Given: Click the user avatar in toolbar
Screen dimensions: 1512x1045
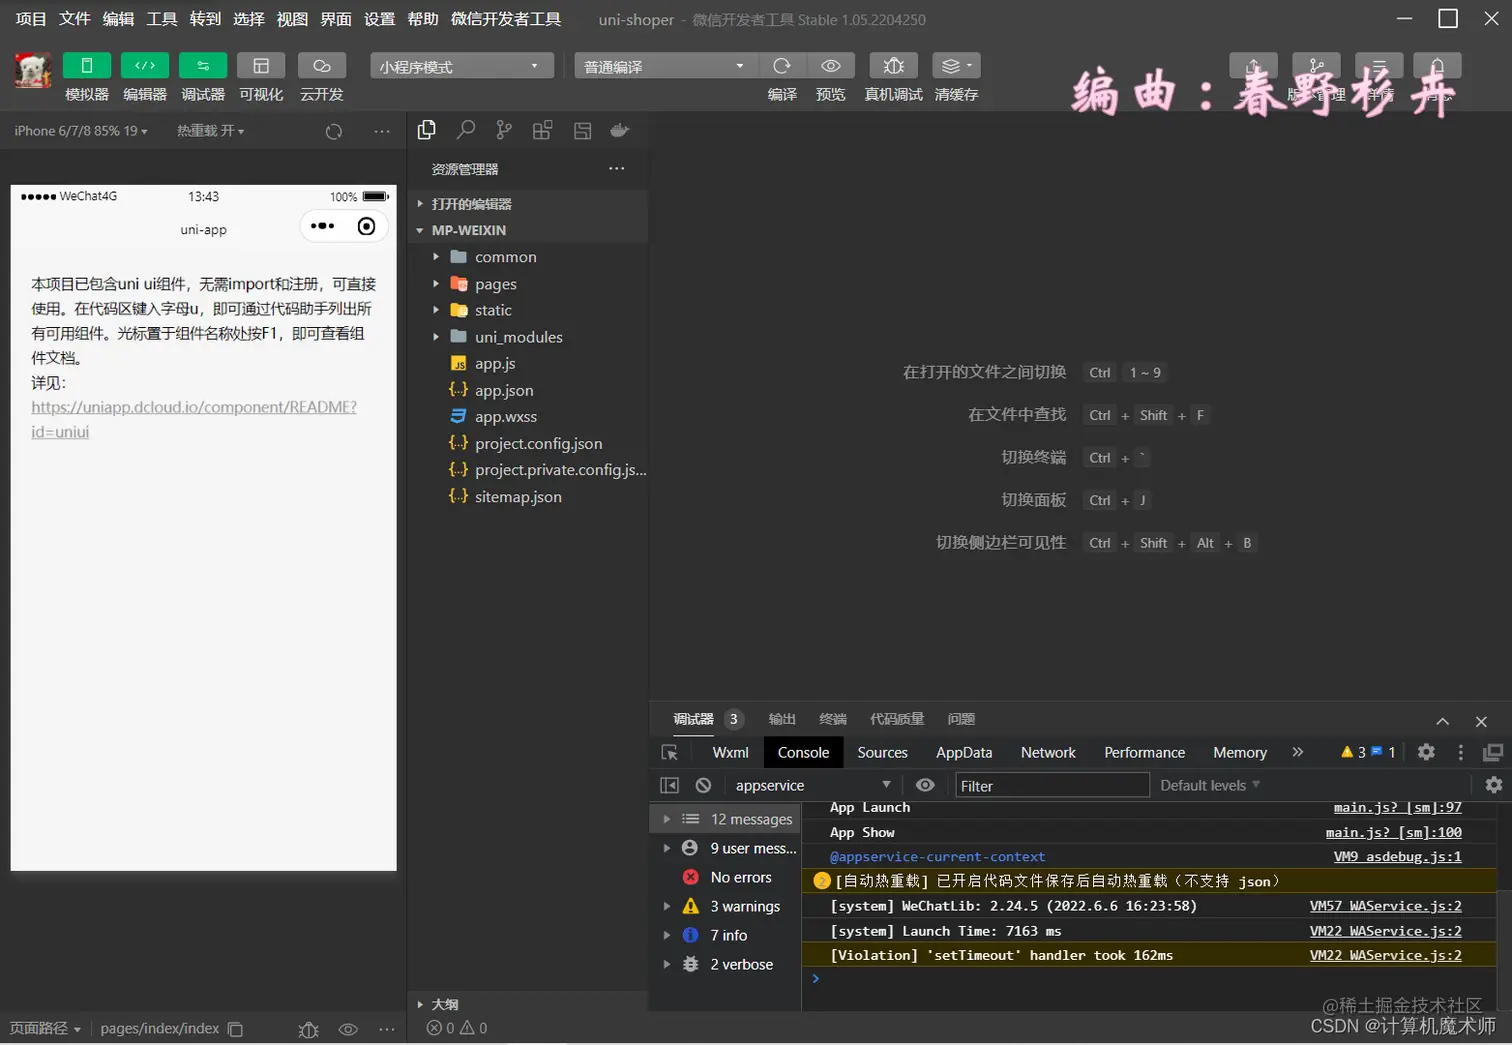Looking at the screenshot, I should (x=32, y=70).
